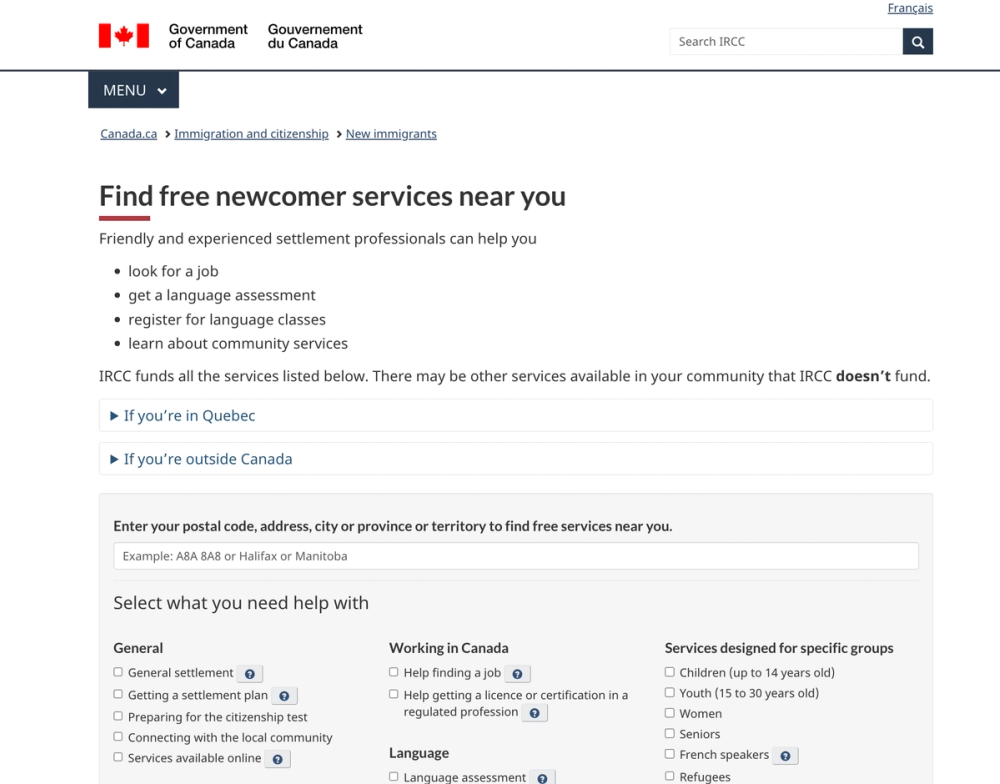Follow the Canada.ca breadcrumb link

point(129,134)
